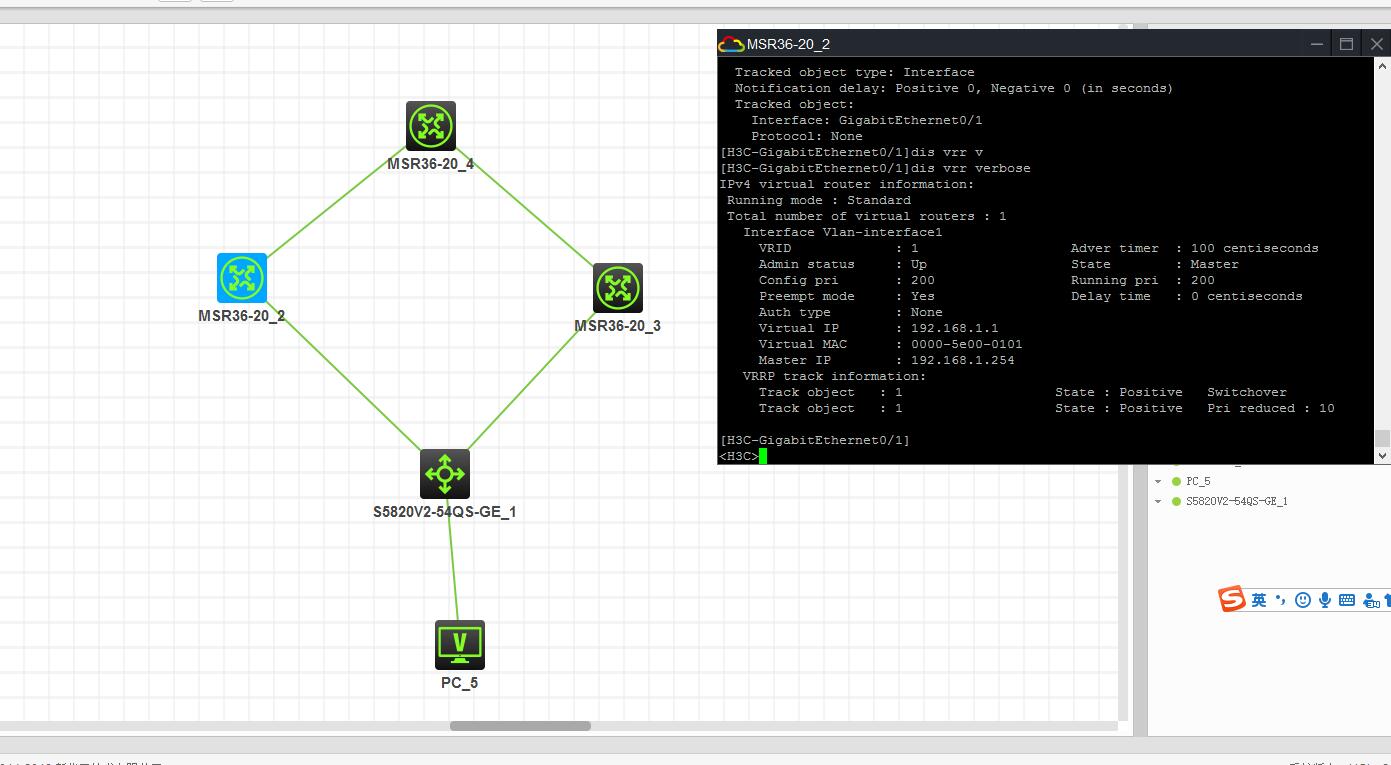Select the PC_5 host icon
This screenshot has width=1391, height=765.
459,645
